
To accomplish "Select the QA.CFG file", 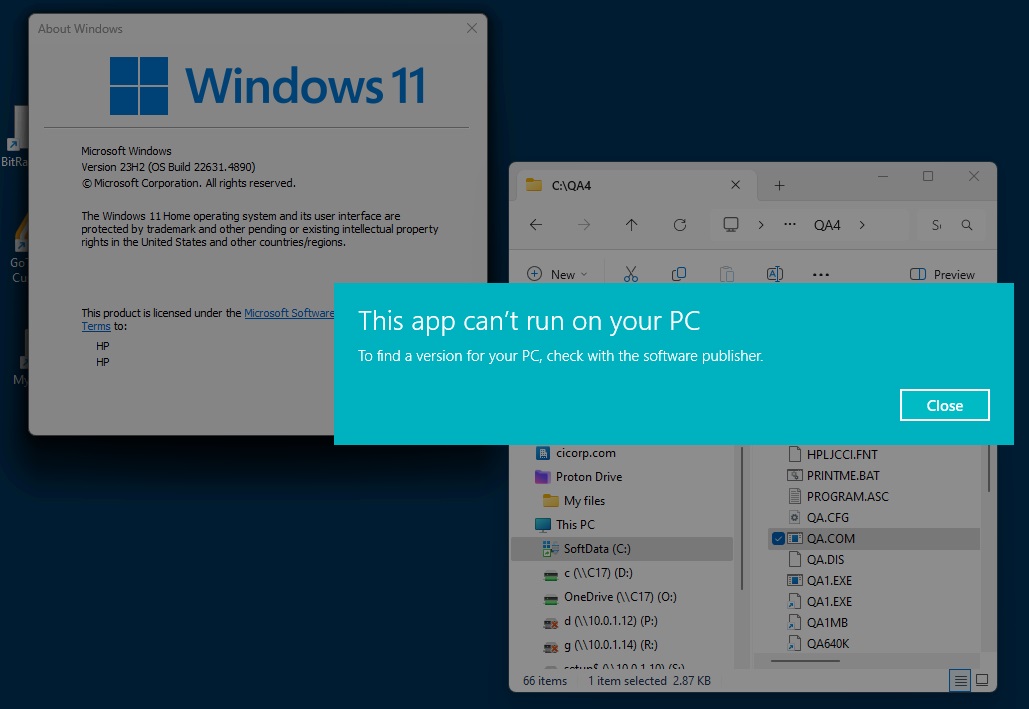I will [x=828, y=517].
